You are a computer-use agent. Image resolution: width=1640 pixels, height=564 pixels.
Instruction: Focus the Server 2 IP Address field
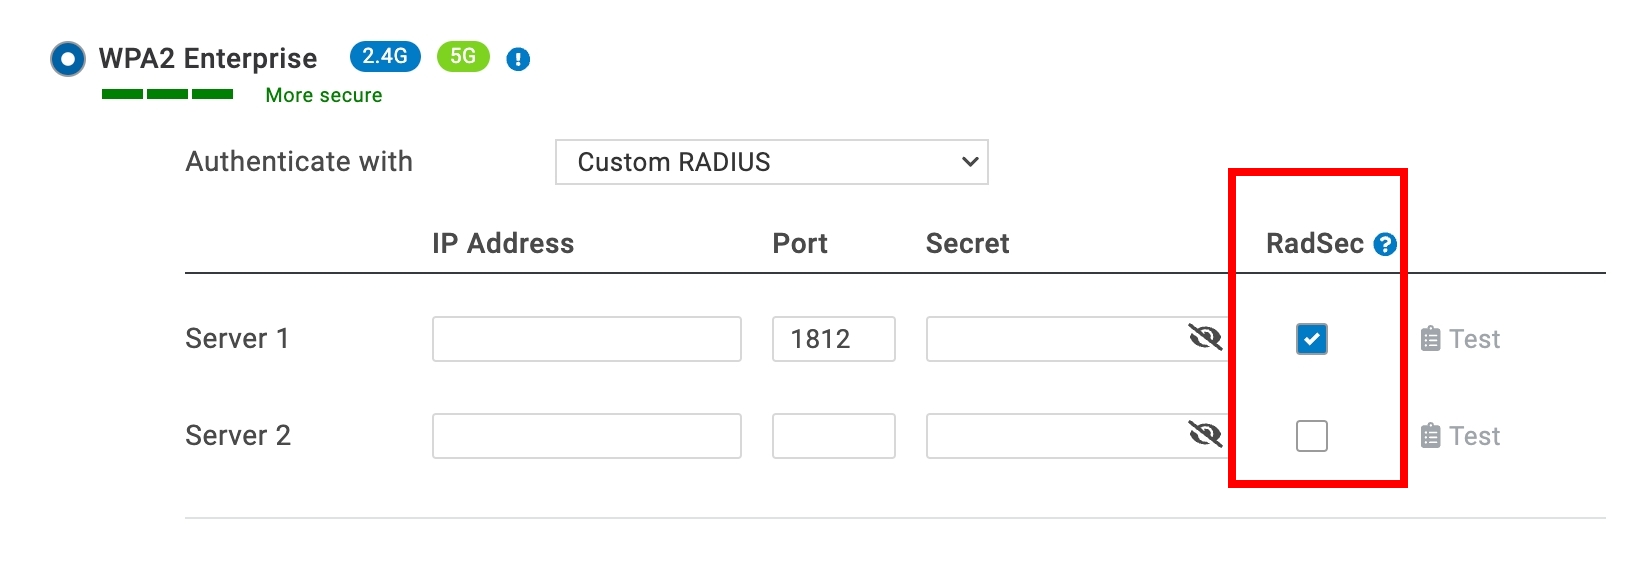[x=586, y=436]
